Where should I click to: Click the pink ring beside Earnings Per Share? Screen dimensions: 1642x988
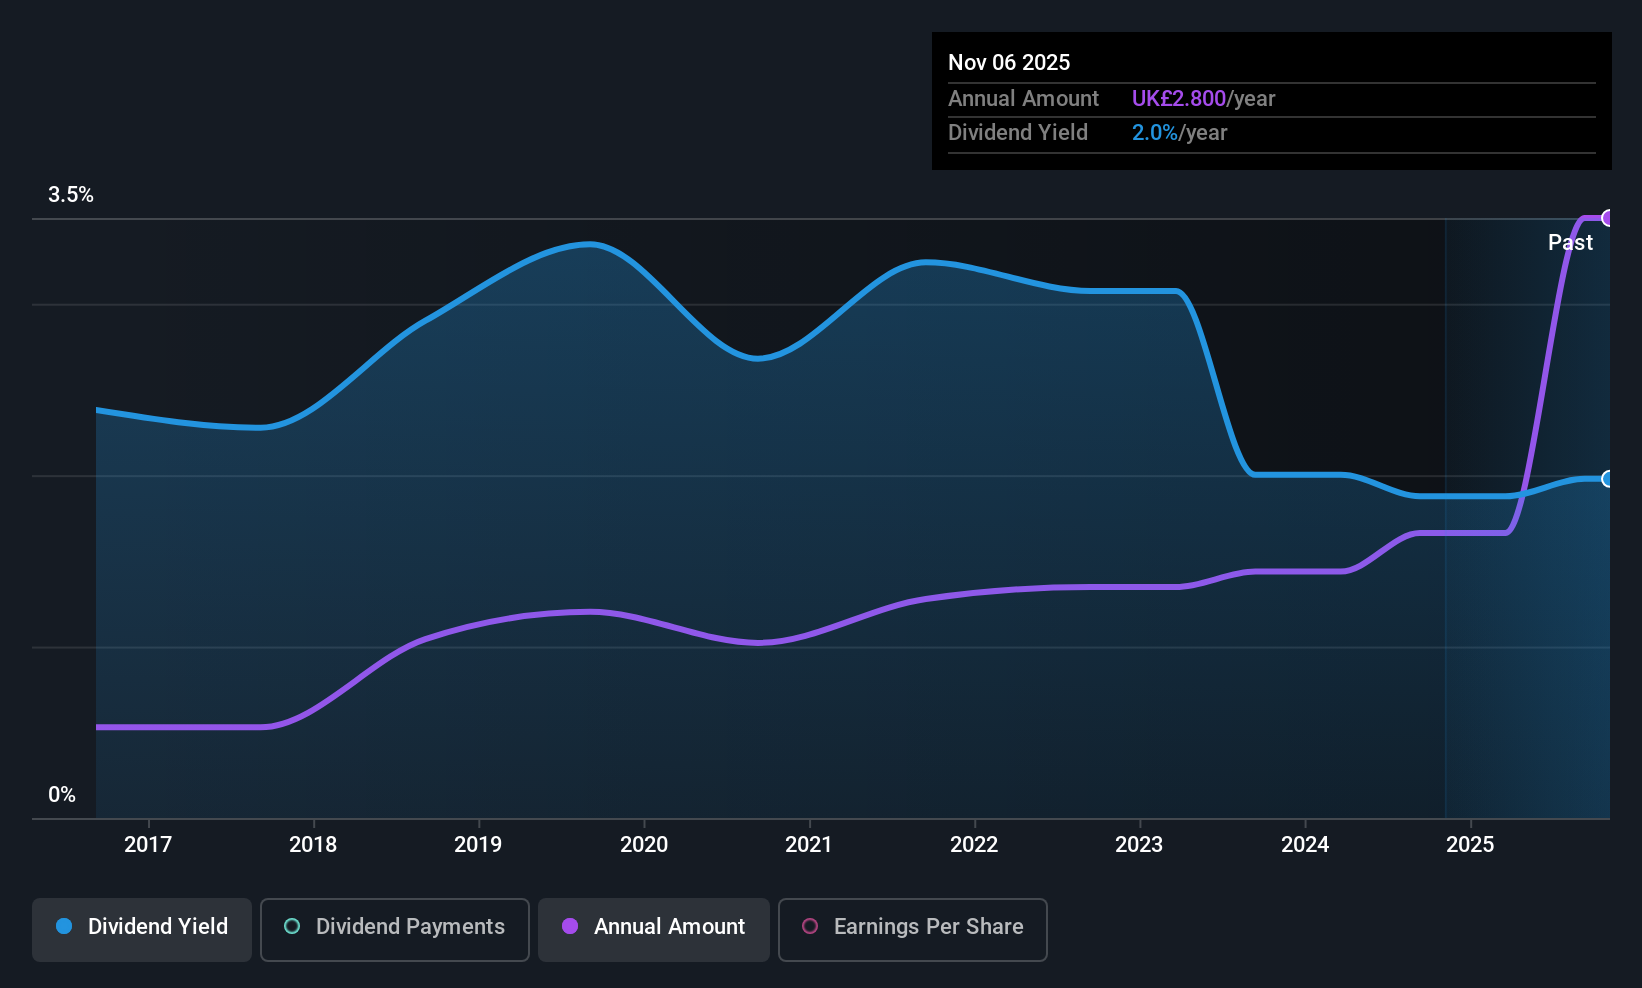pyautogui.click(x=810, y=926)
